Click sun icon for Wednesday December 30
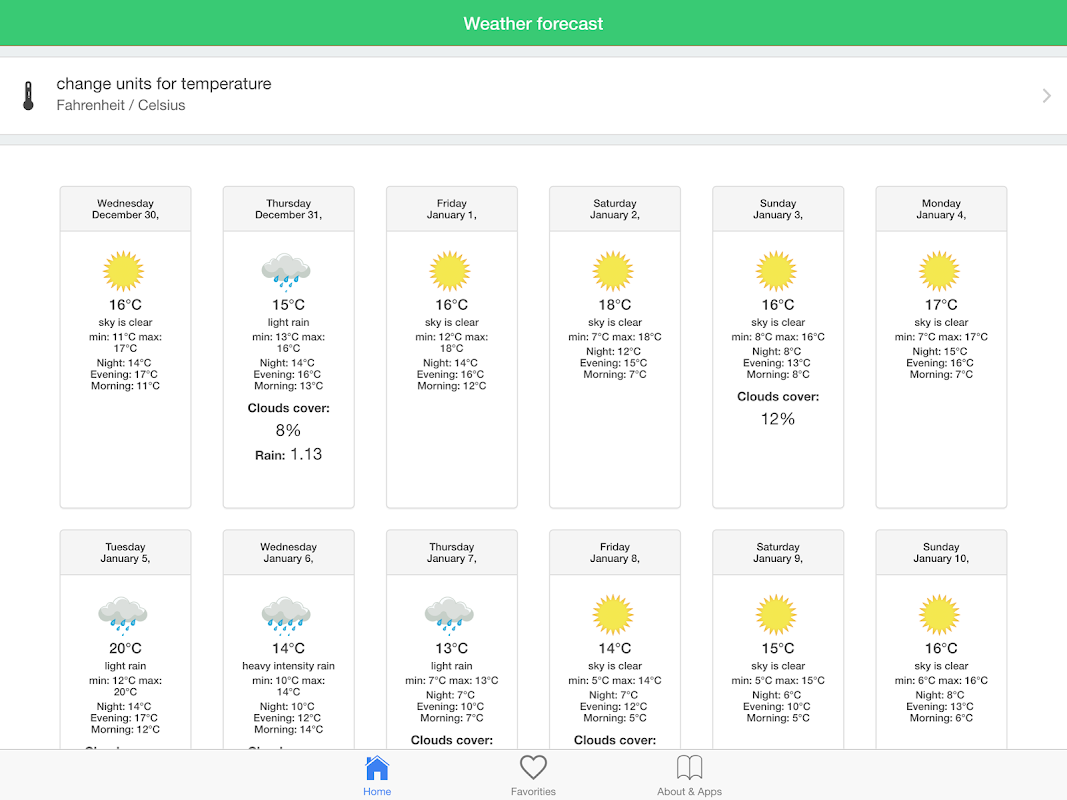 coord(123,271)
